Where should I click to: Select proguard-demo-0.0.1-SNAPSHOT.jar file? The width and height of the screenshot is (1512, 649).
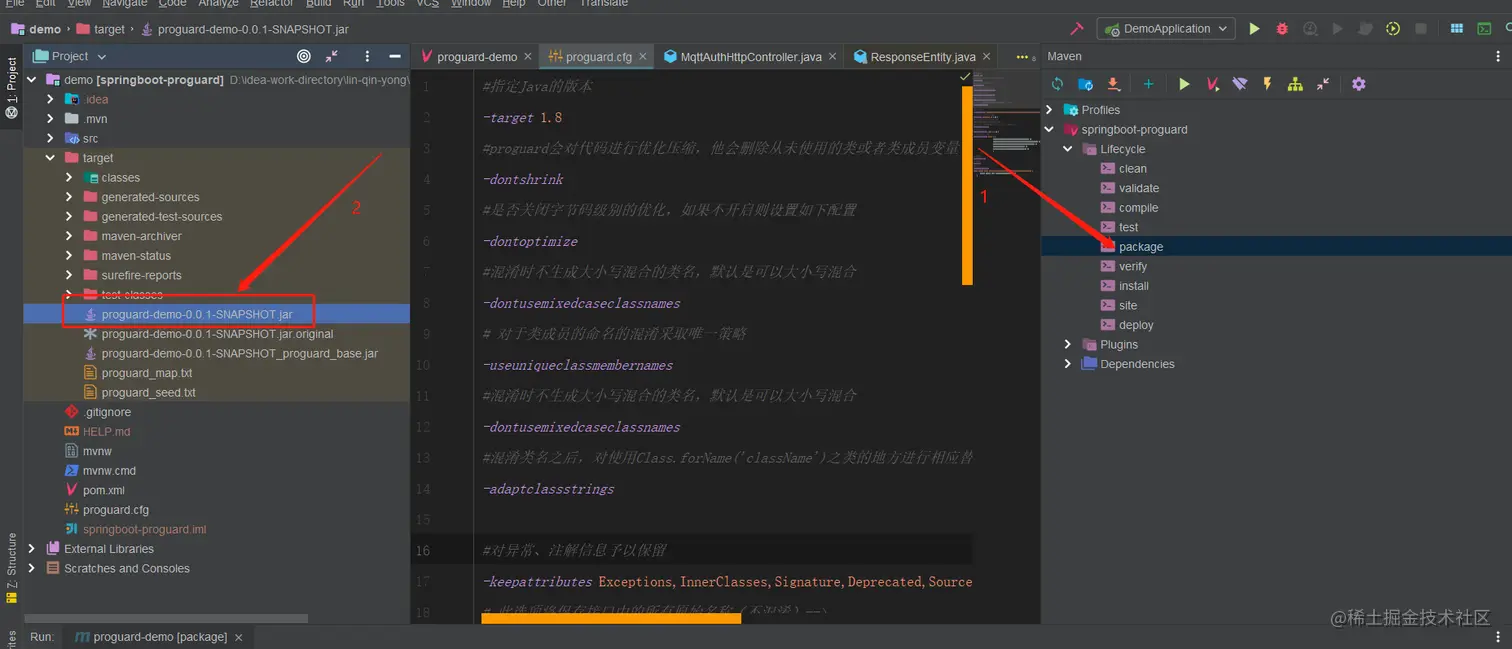[197, 314]
